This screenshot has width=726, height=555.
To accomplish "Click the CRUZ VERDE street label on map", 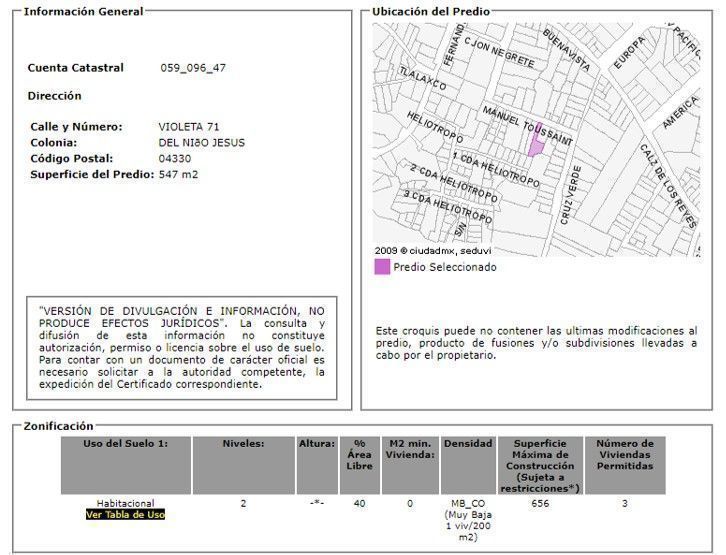I will point(570,194).
